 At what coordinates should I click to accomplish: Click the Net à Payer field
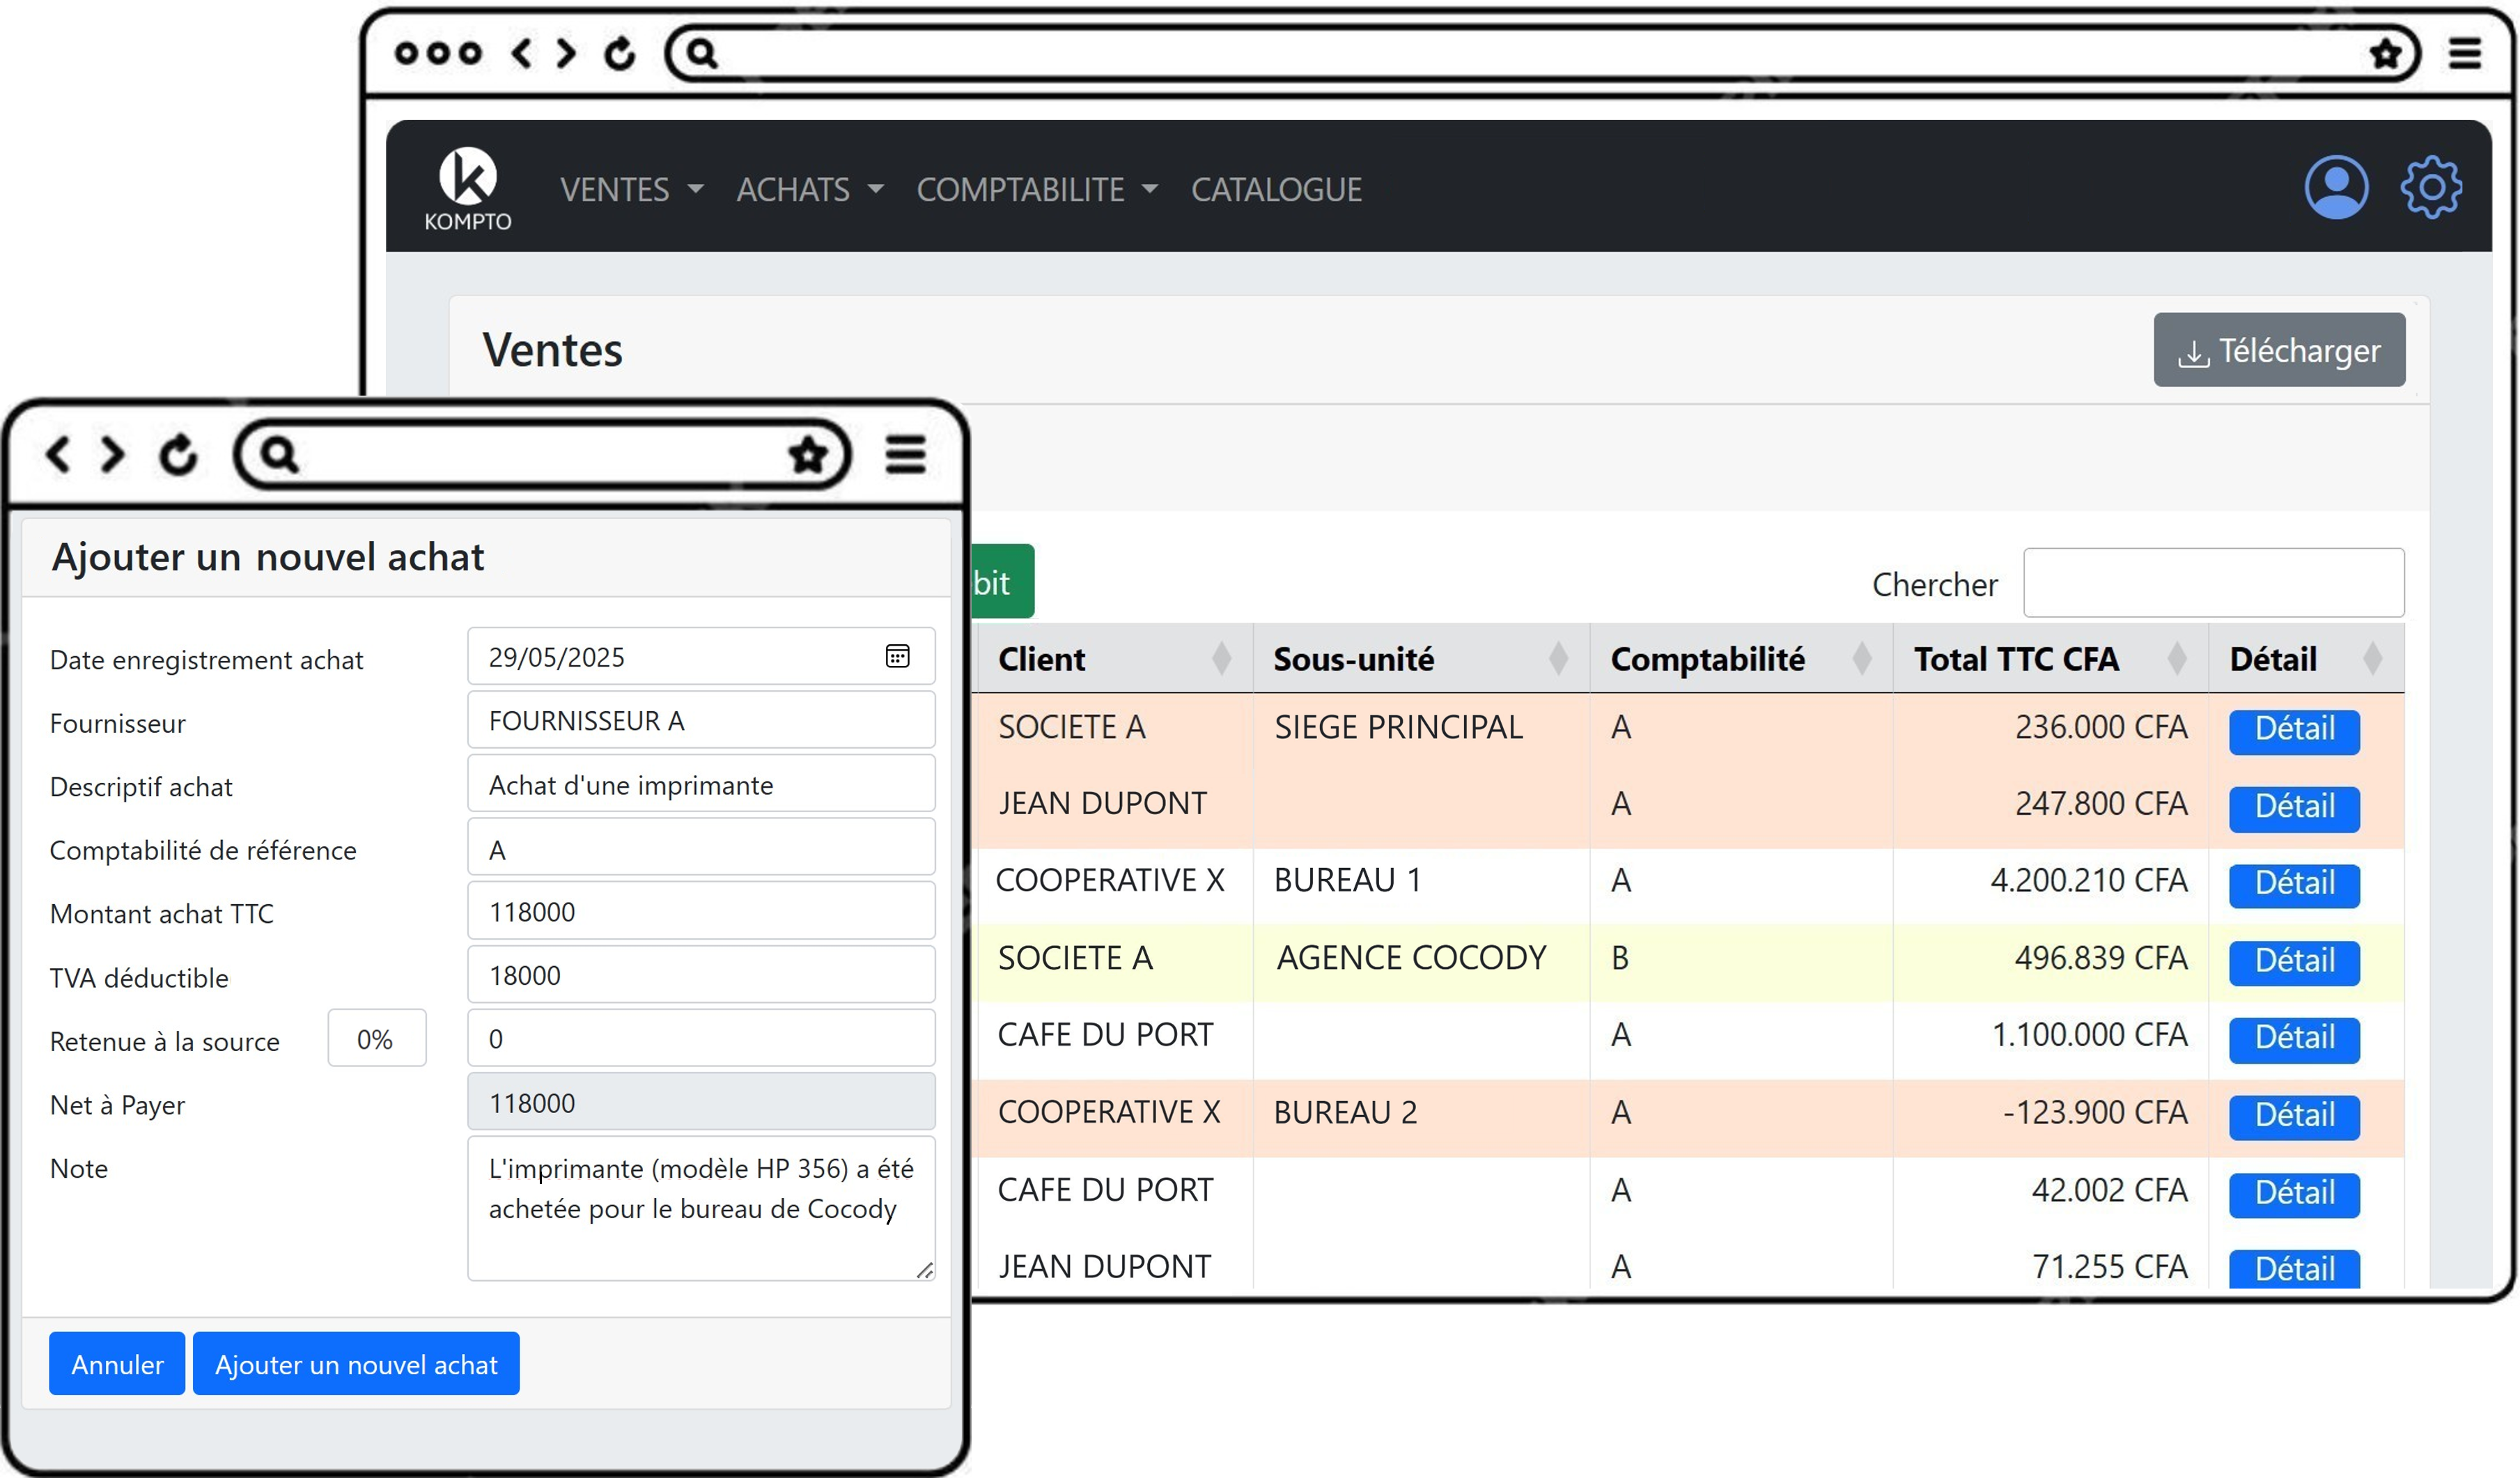pyautogui.click(x=701, y=1102)
